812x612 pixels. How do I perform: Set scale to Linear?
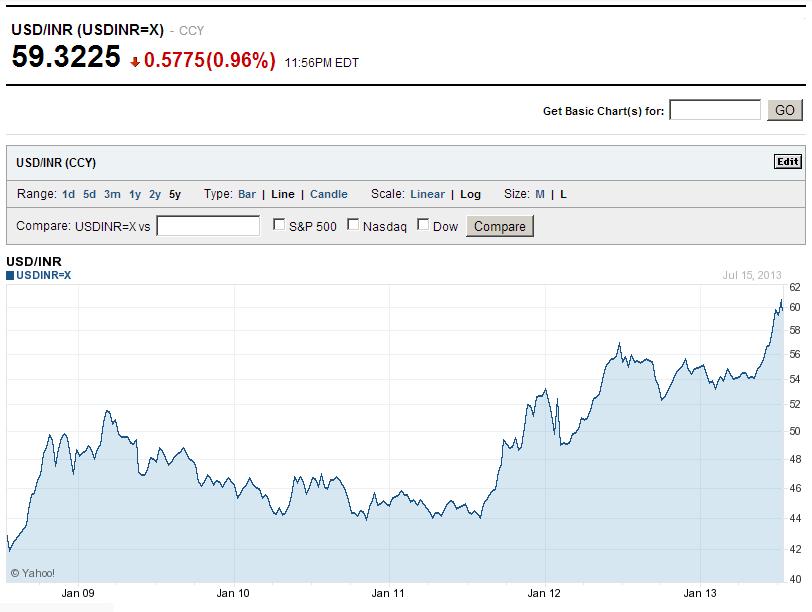(427, 194)
